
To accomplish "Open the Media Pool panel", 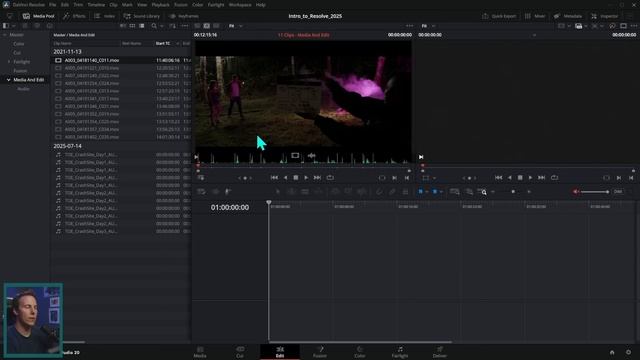I will tap(38, 16).
